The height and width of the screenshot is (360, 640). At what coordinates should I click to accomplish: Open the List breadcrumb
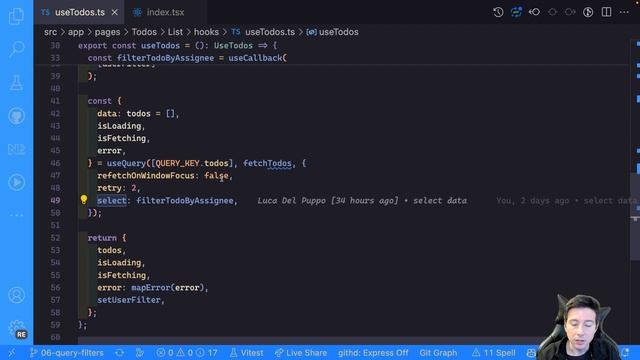pos(176,32)
